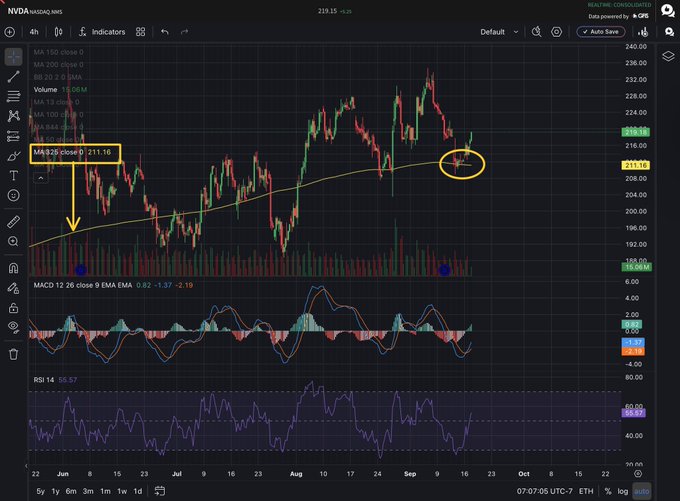Screen dimensions: 680x501
Task: Click the blue event marker near September
Action: [x=444, y=270]
